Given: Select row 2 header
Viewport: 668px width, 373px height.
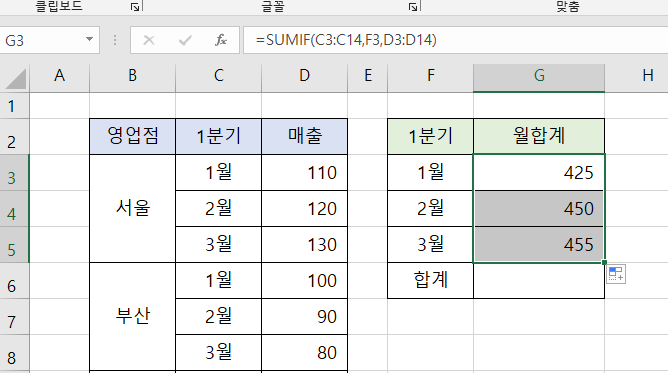Looking at the screenshot, I should point(14,137).
